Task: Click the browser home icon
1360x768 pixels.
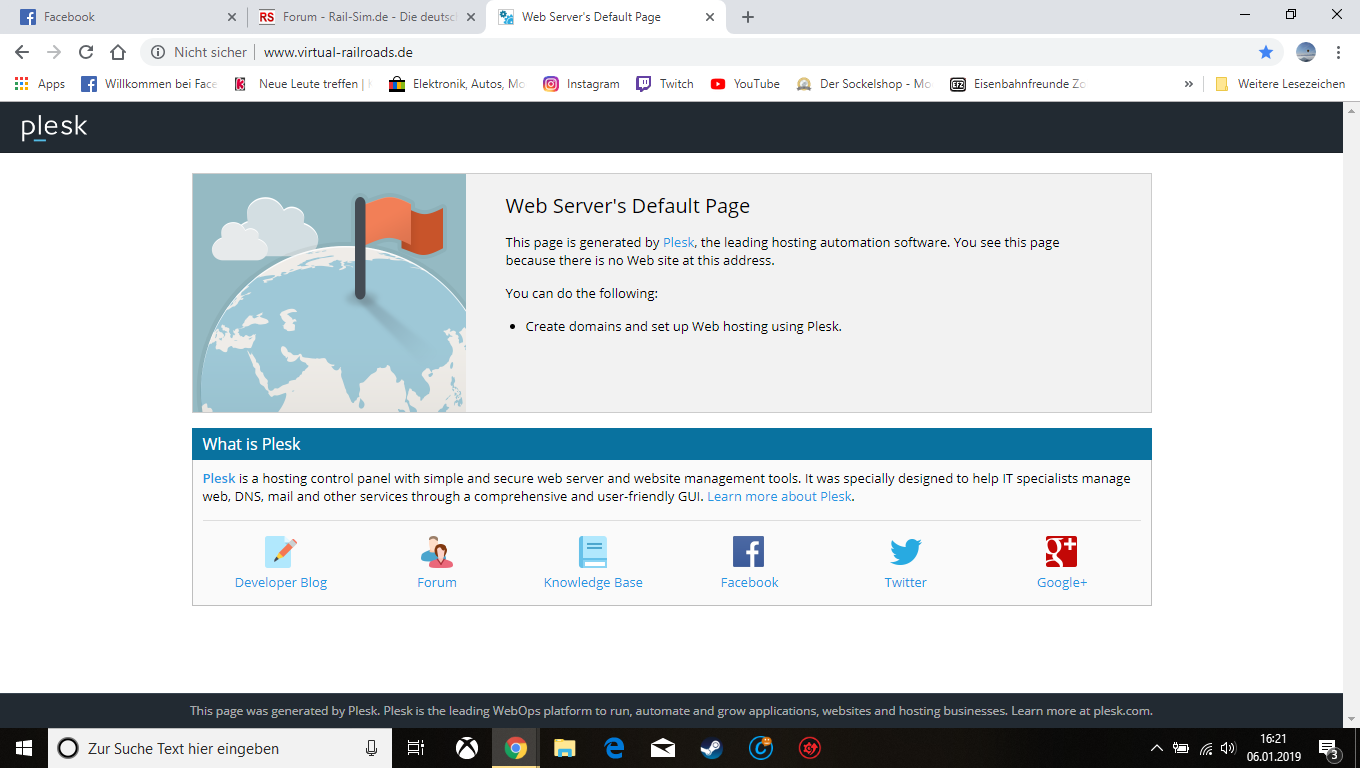Action: pyautogui.click(x=118, y=52)
